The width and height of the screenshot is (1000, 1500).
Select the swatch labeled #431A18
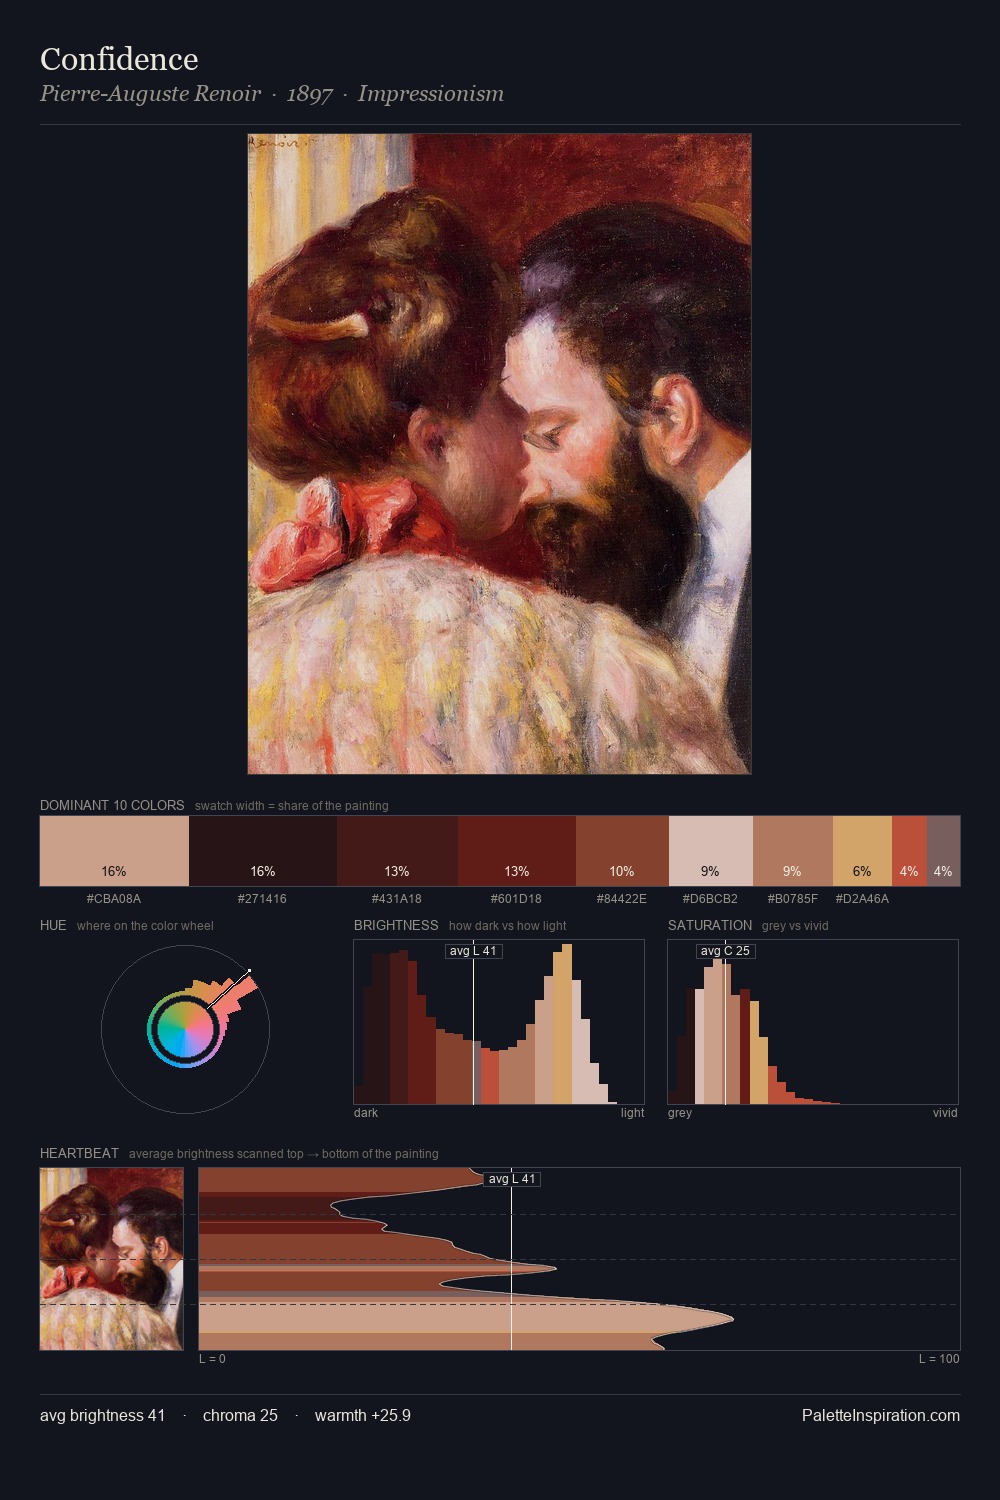397,851
